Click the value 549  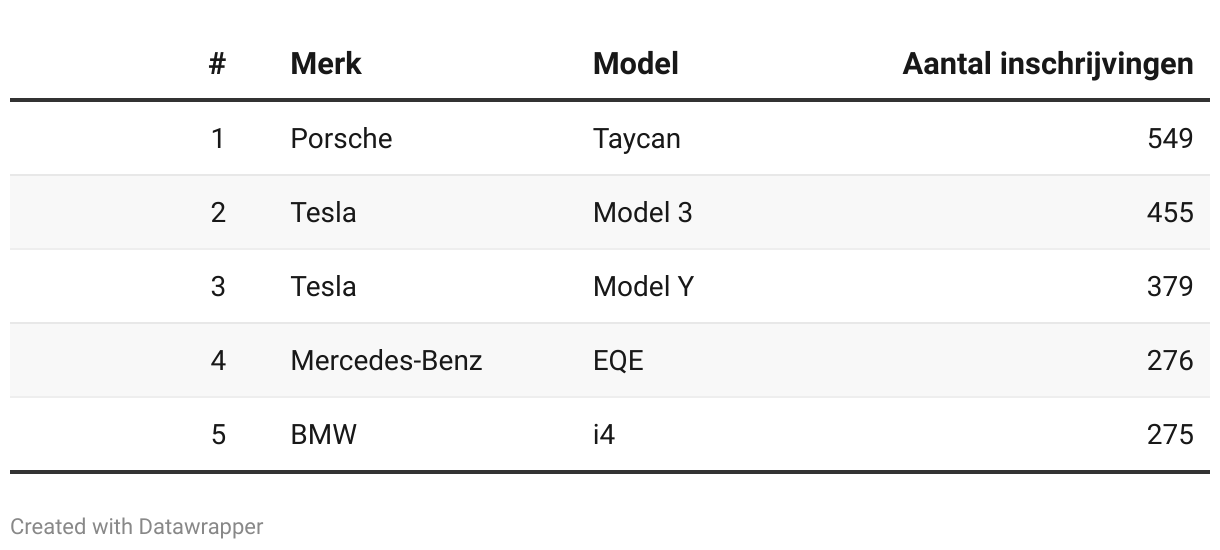click(1170, 138)
